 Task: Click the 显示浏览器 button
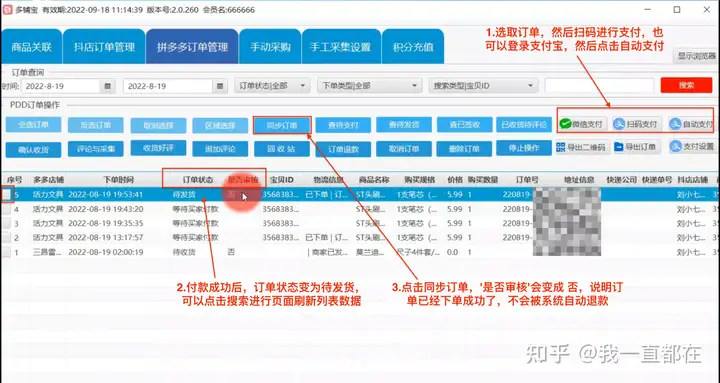[x=696, y=56]
